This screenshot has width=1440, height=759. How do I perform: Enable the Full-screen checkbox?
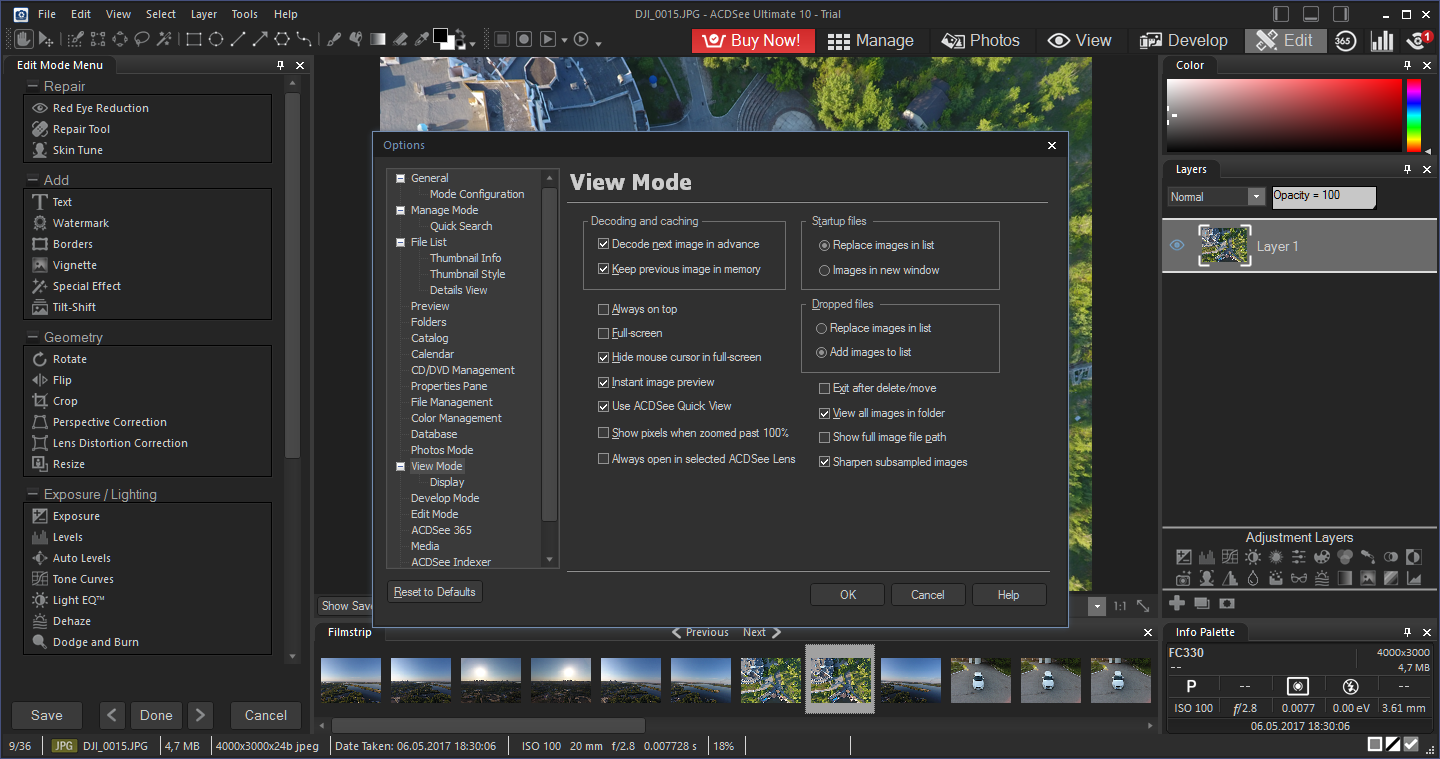[x=603, y=333]
